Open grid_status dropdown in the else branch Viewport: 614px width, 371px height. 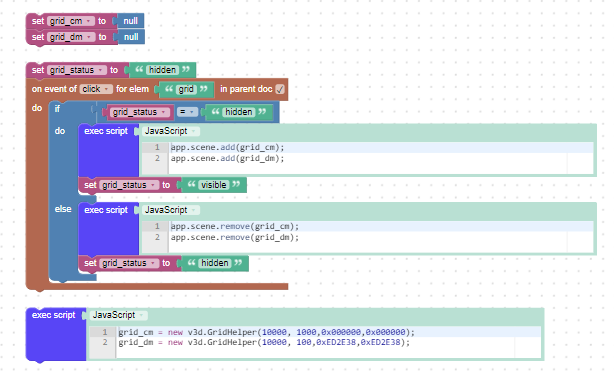click(x=129, y=263)
